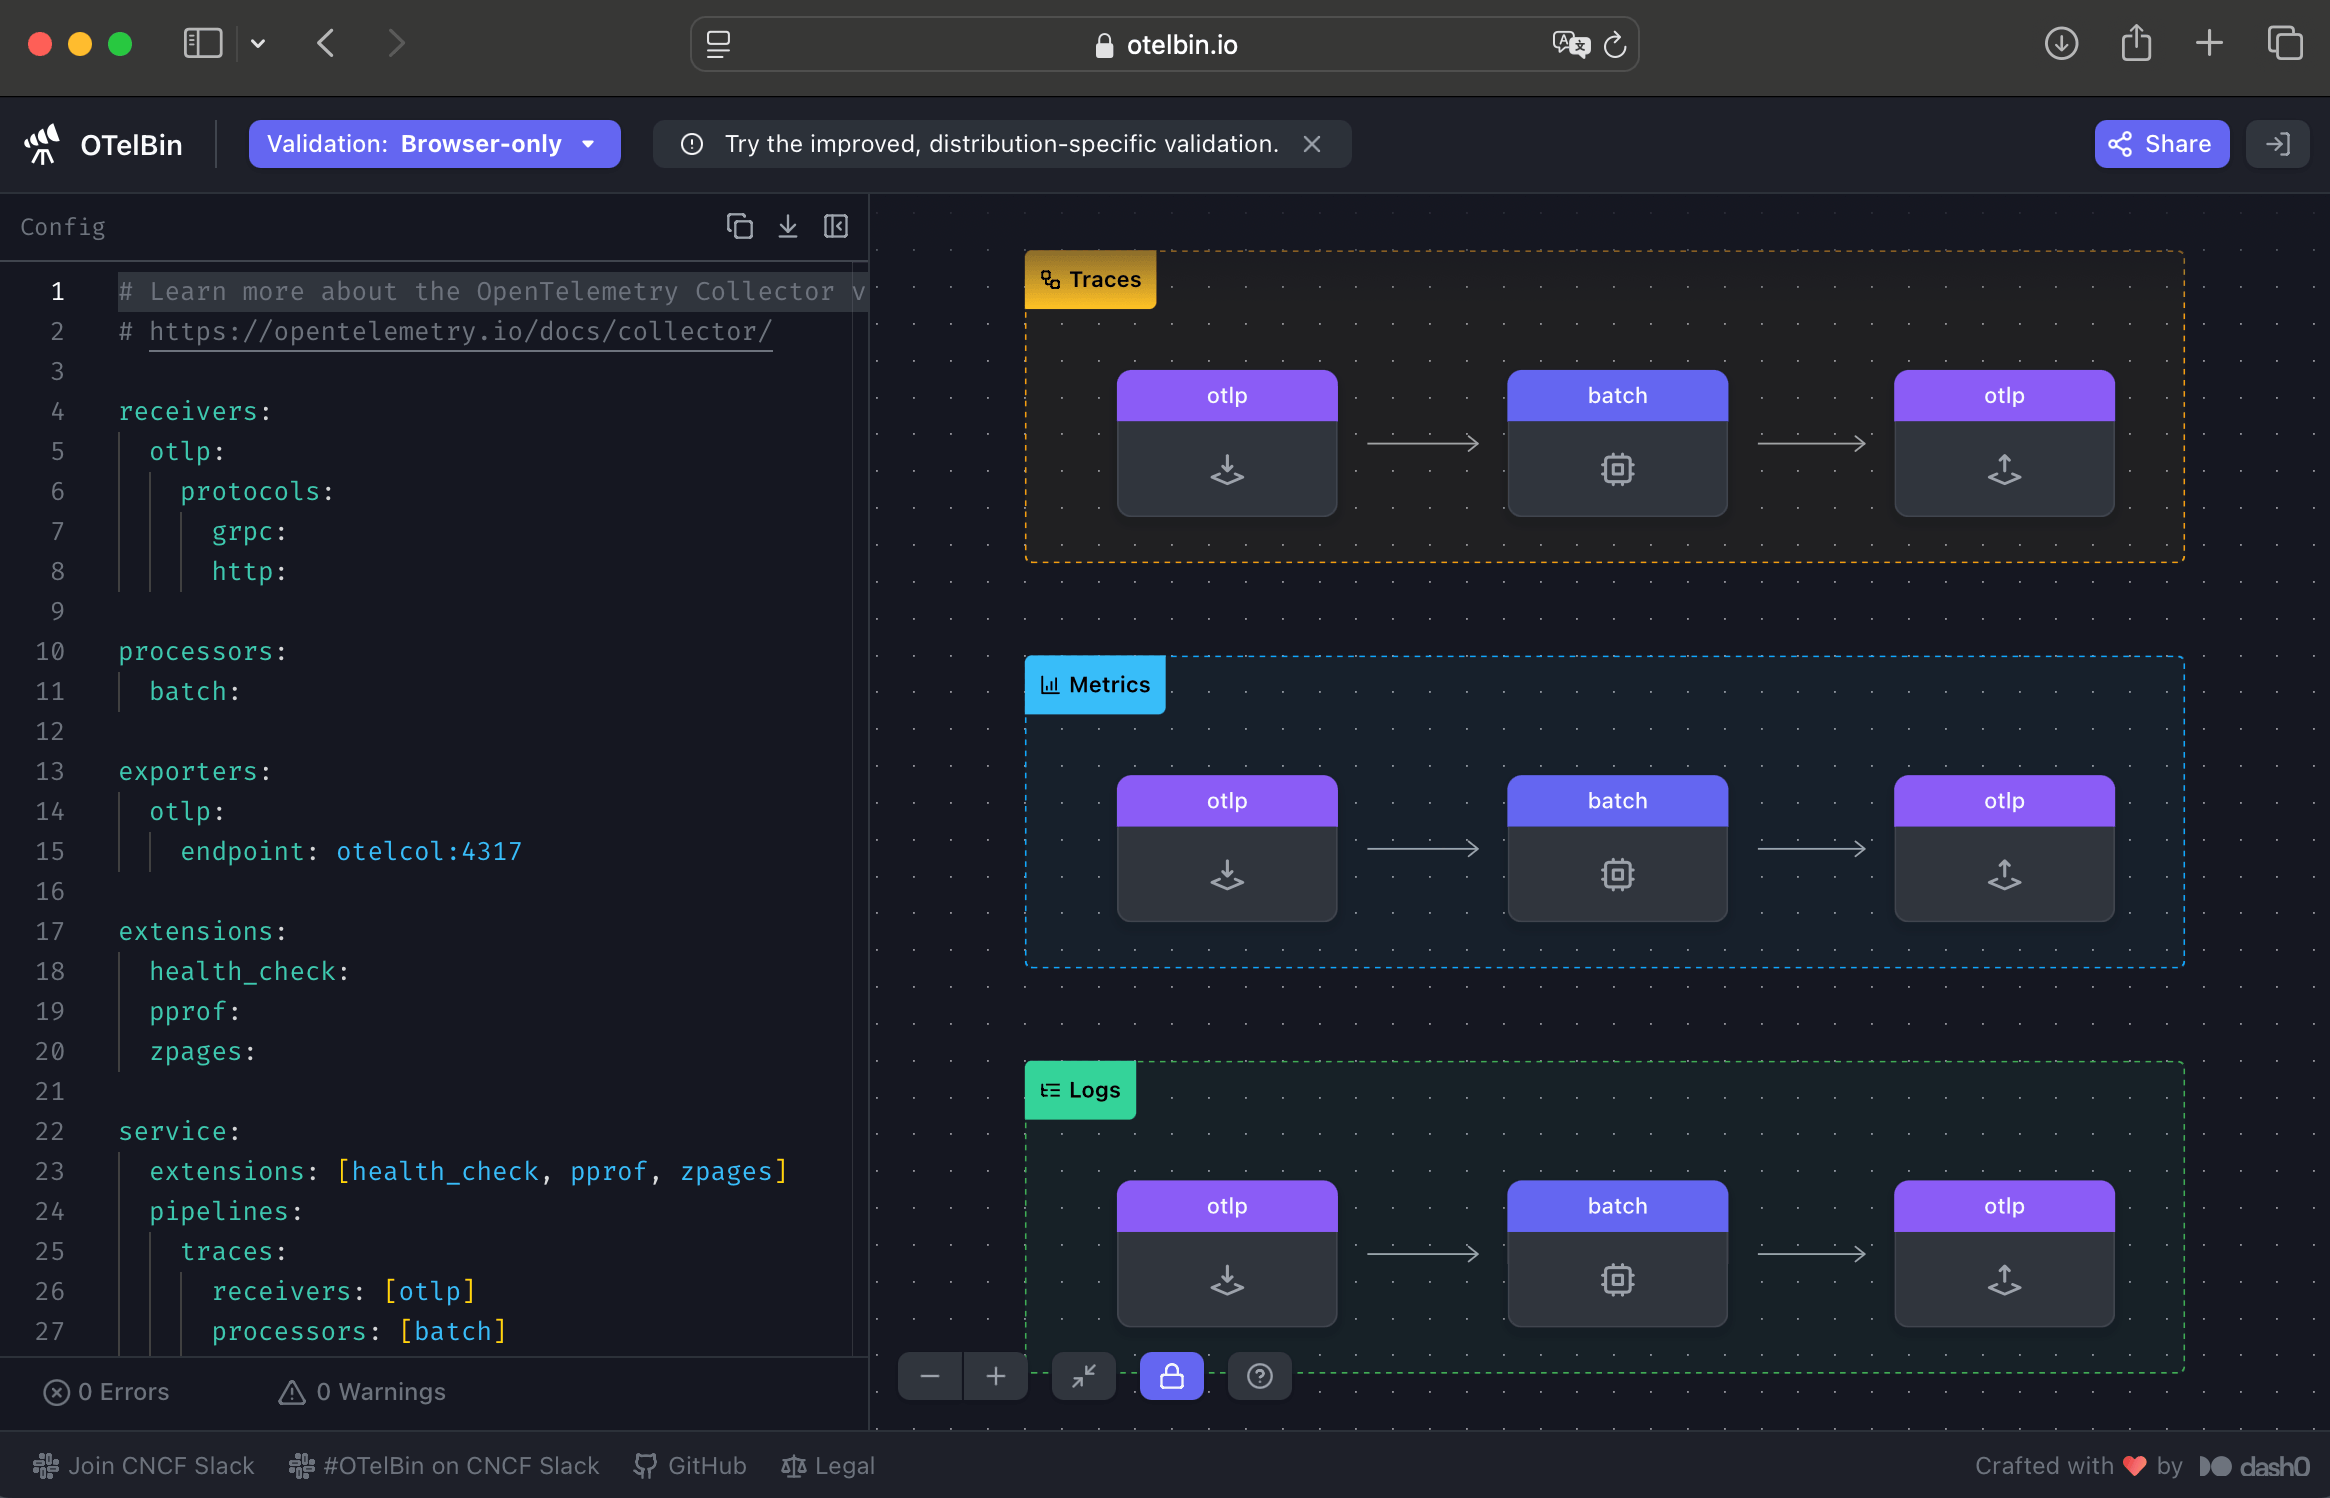
Task: Click the 0 Warnings status indicator
Action: click(x=362, y=1392)
